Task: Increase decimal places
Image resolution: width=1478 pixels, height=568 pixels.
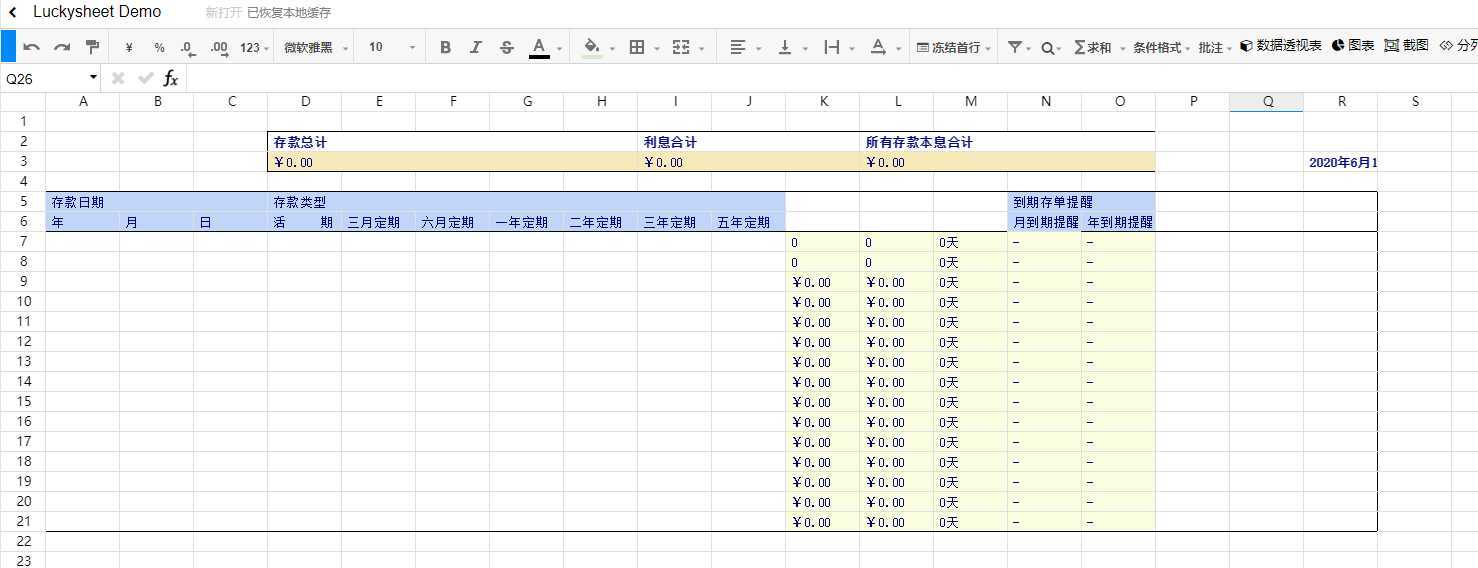Action: point(219,47)
